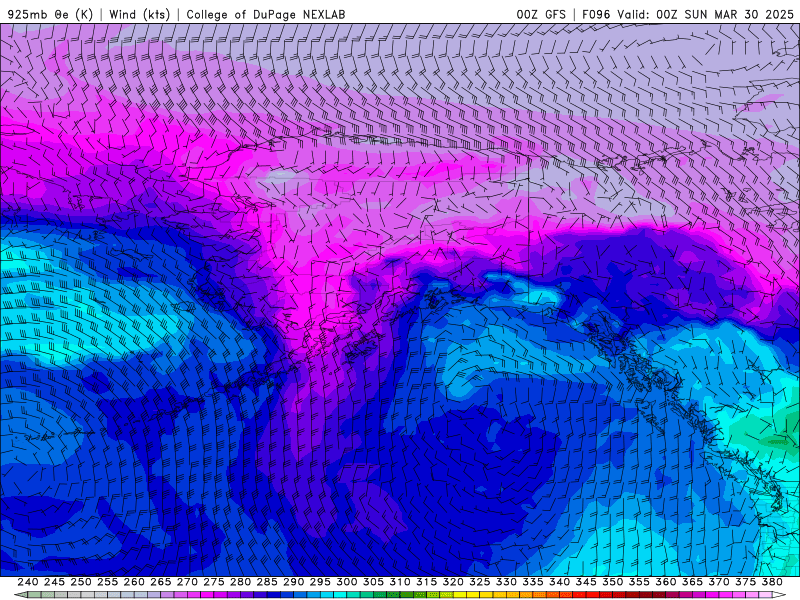This screenshot has width=800, height=600.
Task: Click the 380 color scale label
Action: (772, 582)
